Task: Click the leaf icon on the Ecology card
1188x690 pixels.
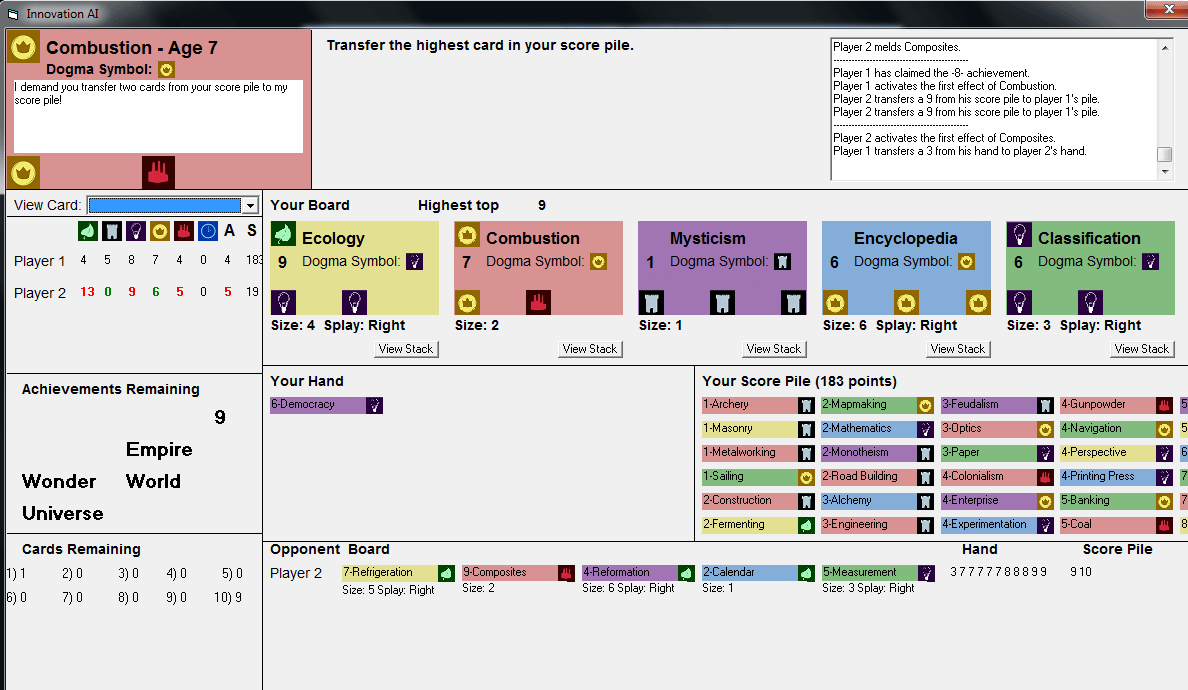Action: (282, 233)
